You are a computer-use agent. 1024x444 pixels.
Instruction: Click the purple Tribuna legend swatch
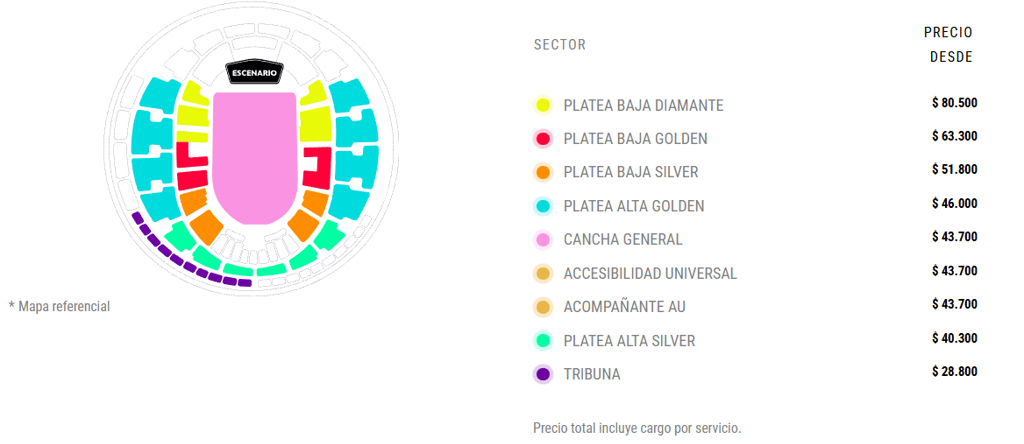[x=543, y=375]
